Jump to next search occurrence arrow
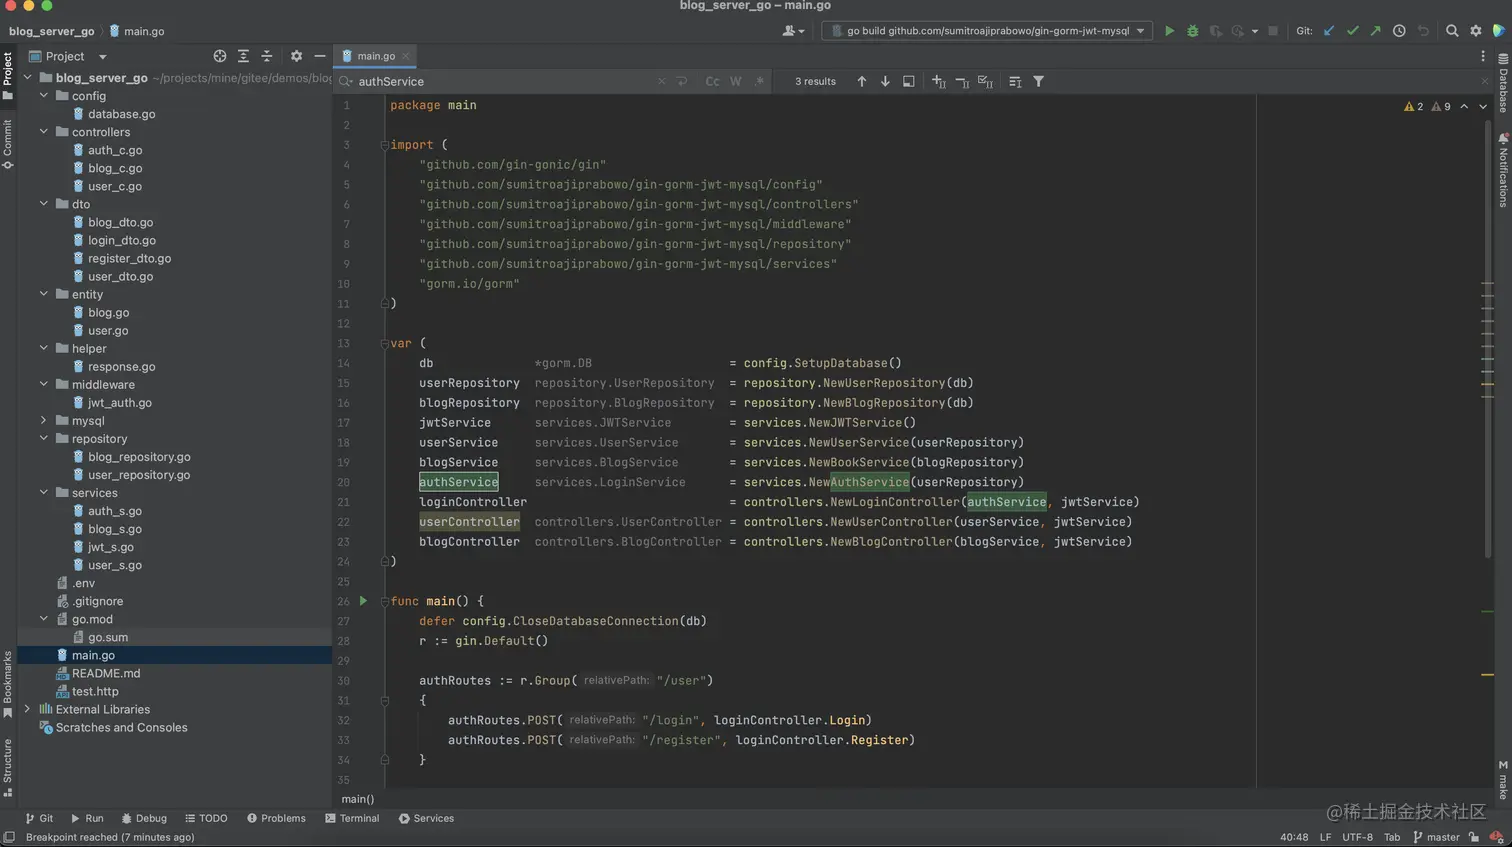 click(x=885, y=82)
